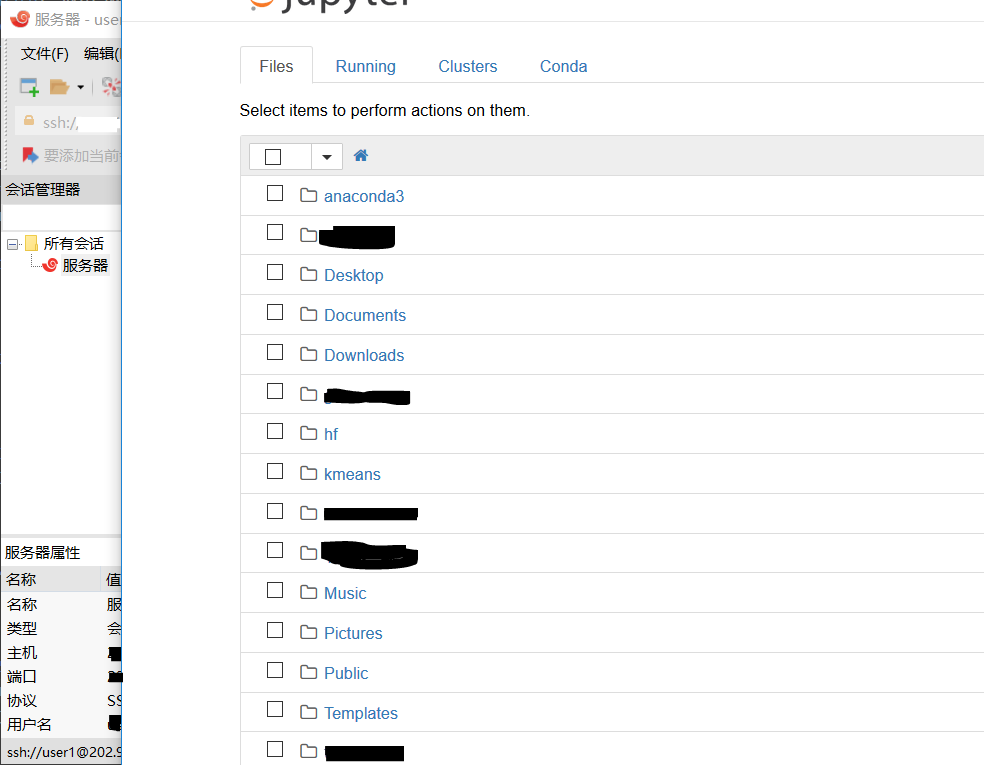
Task: Open the Documents folder link
Action: [x=365, y=315]
